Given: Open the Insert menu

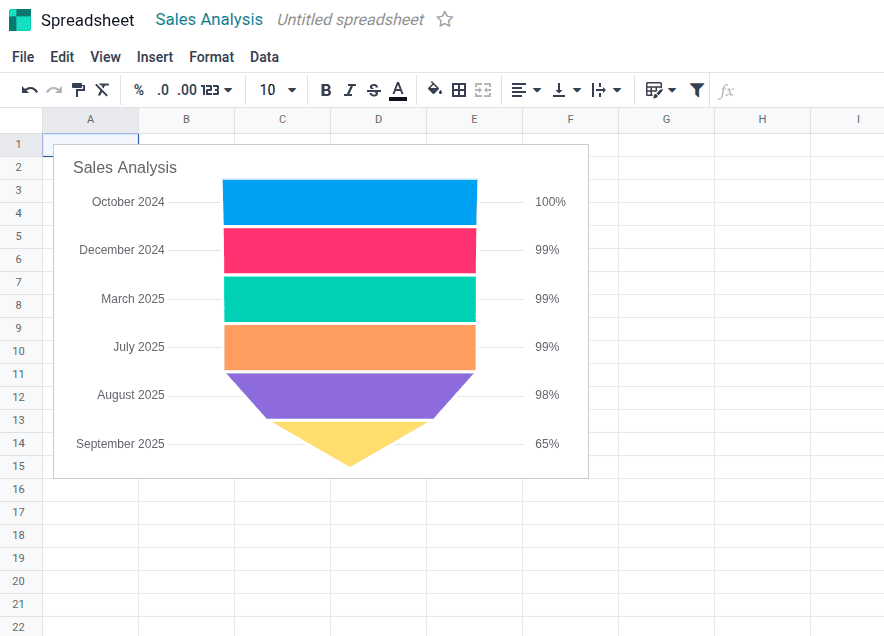Looking at the screenshot, I should point(154,57).
